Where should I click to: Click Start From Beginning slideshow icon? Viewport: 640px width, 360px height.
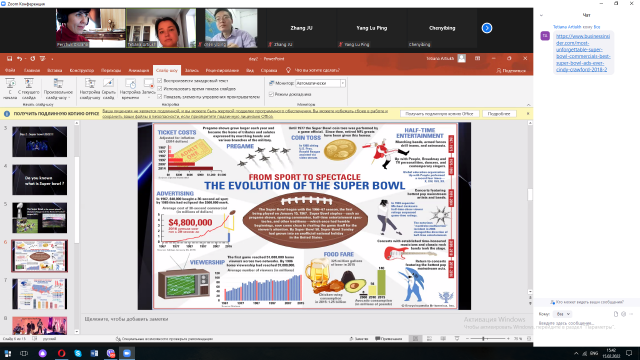[x=10, y=89]
